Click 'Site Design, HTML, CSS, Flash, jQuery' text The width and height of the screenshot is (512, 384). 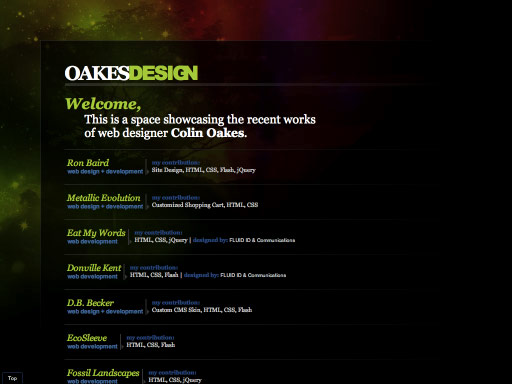tap(204, 170)
